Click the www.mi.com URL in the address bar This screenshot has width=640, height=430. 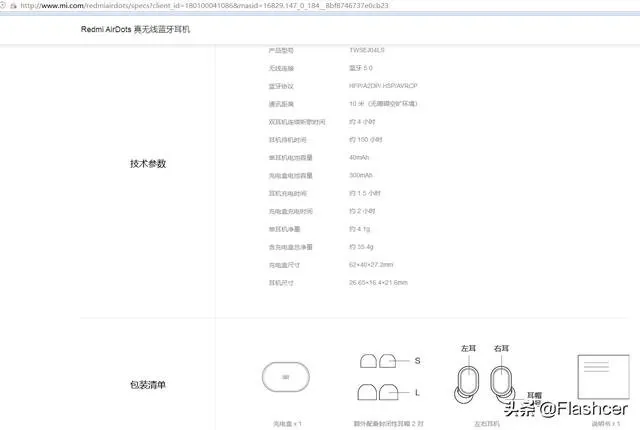tap(204, 6)
